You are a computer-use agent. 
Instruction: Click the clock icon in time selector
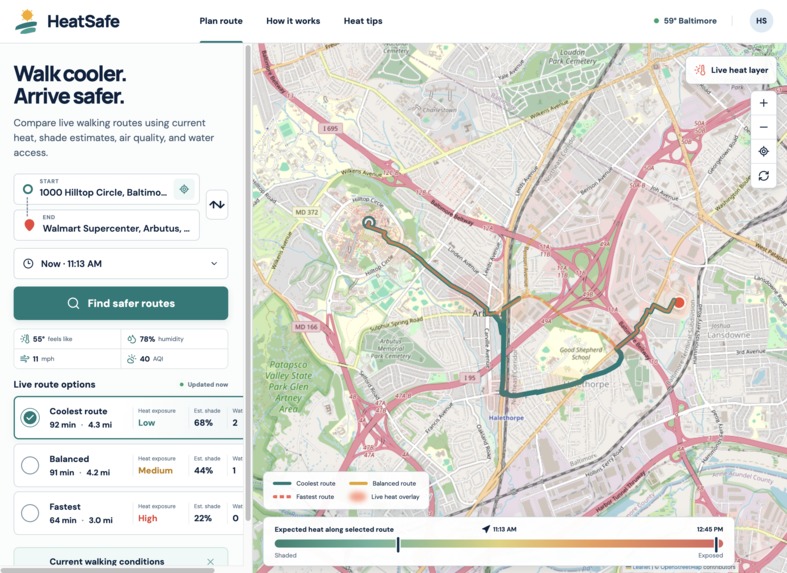pyautogui.click(x=29, y=263)
